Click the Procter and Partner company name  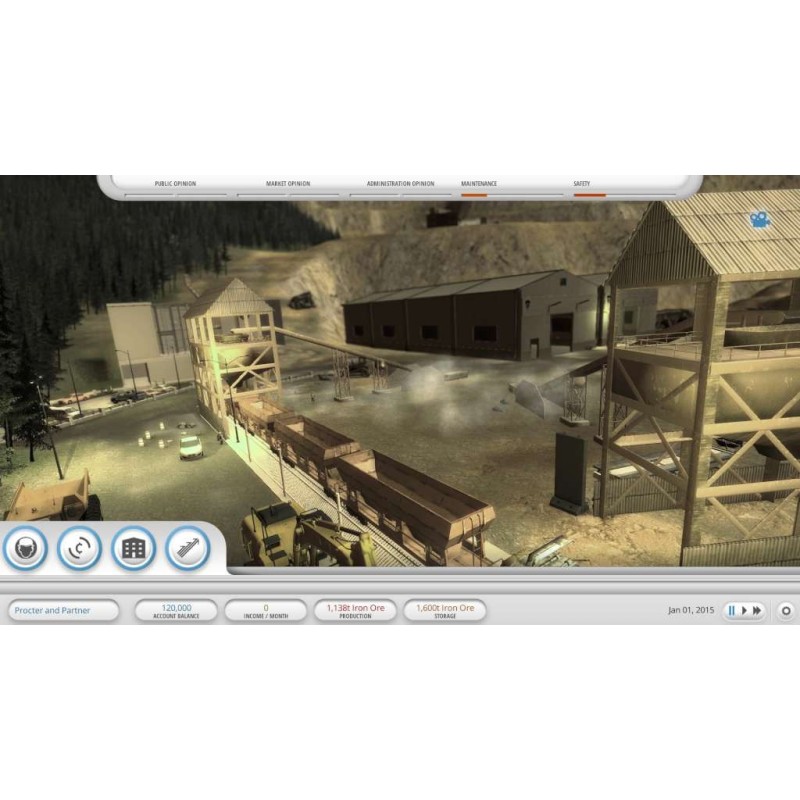[x=63, y=610]
